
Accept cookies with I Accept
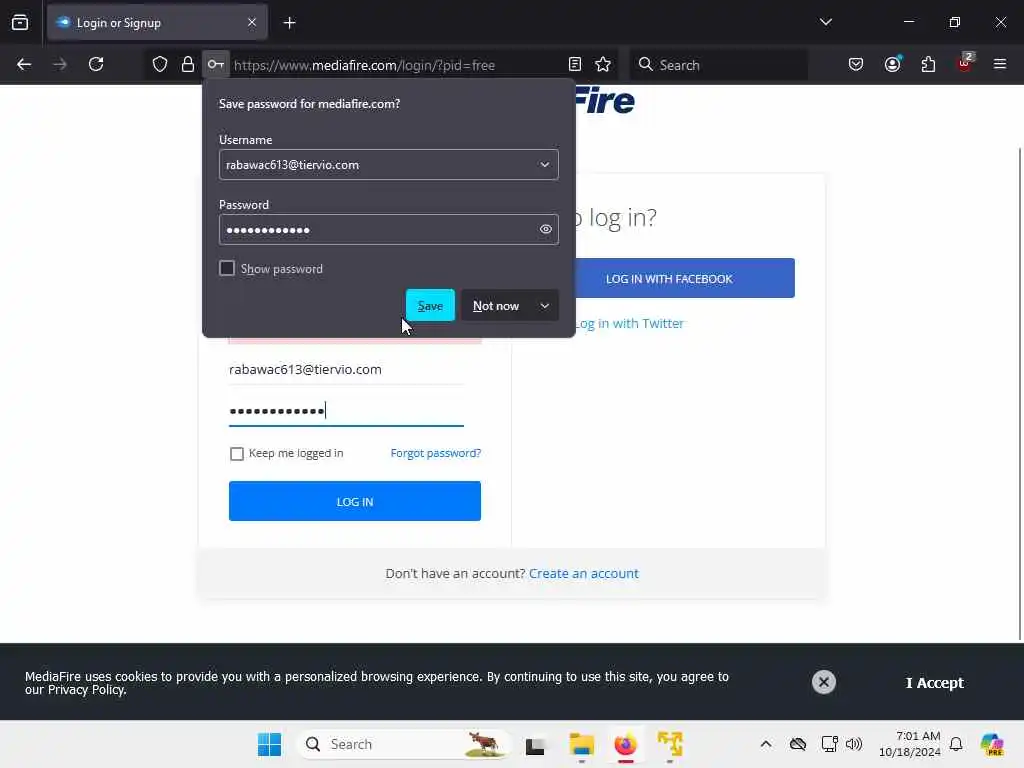pos(935,682)
